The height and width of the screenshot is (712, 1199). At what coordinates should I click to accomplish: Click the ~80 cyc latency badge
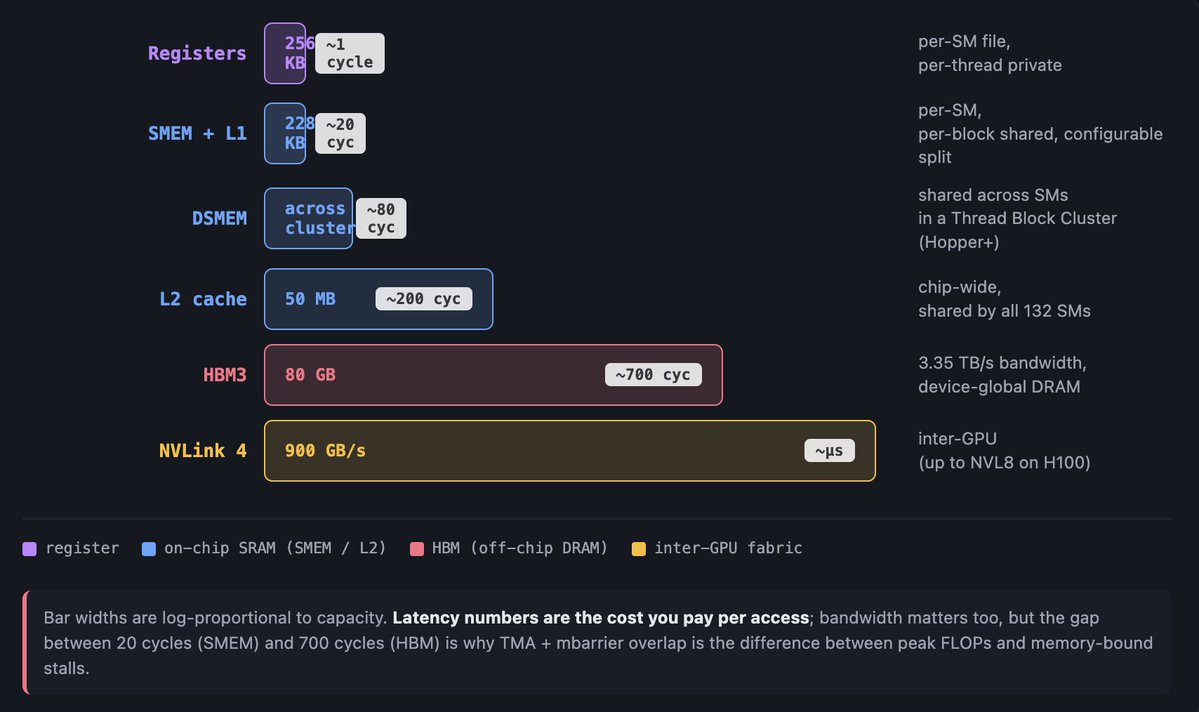(381, 218)
